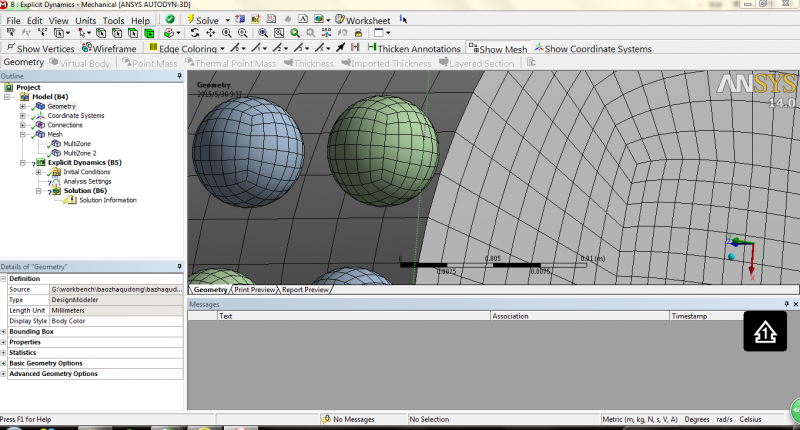Click the Wireframe display icon

point(109,48)
